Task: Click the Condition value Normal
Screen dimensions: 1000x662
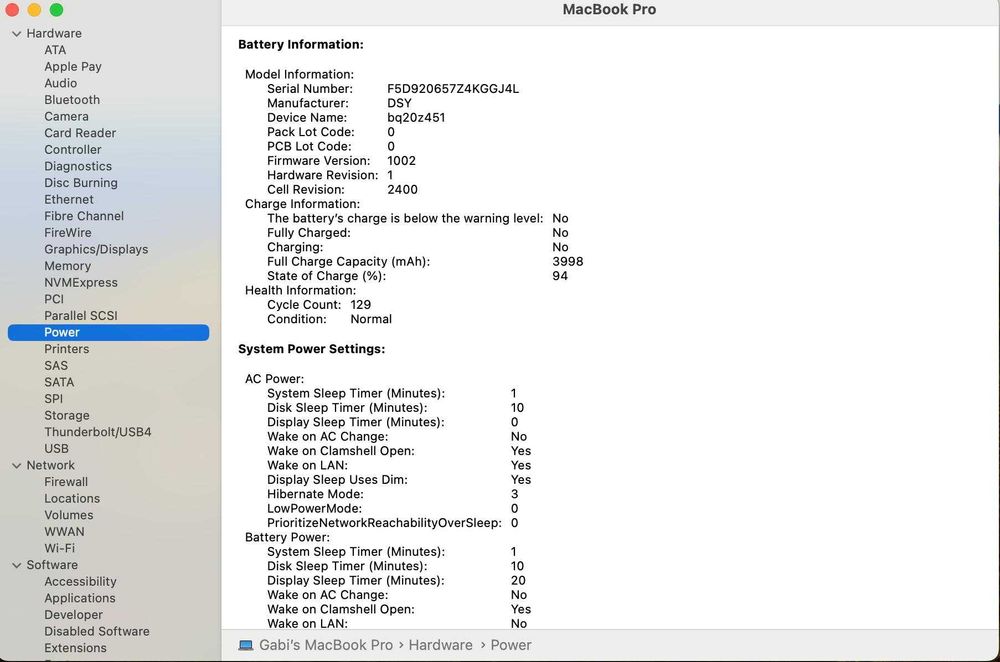Action: coord(371,319)
